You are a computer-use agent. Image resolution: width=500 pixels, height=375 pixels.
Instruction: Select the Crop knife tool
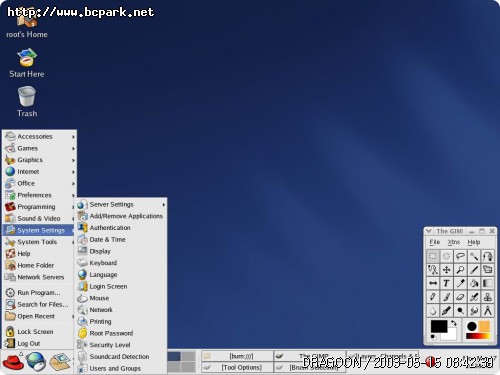click(474, 270)
